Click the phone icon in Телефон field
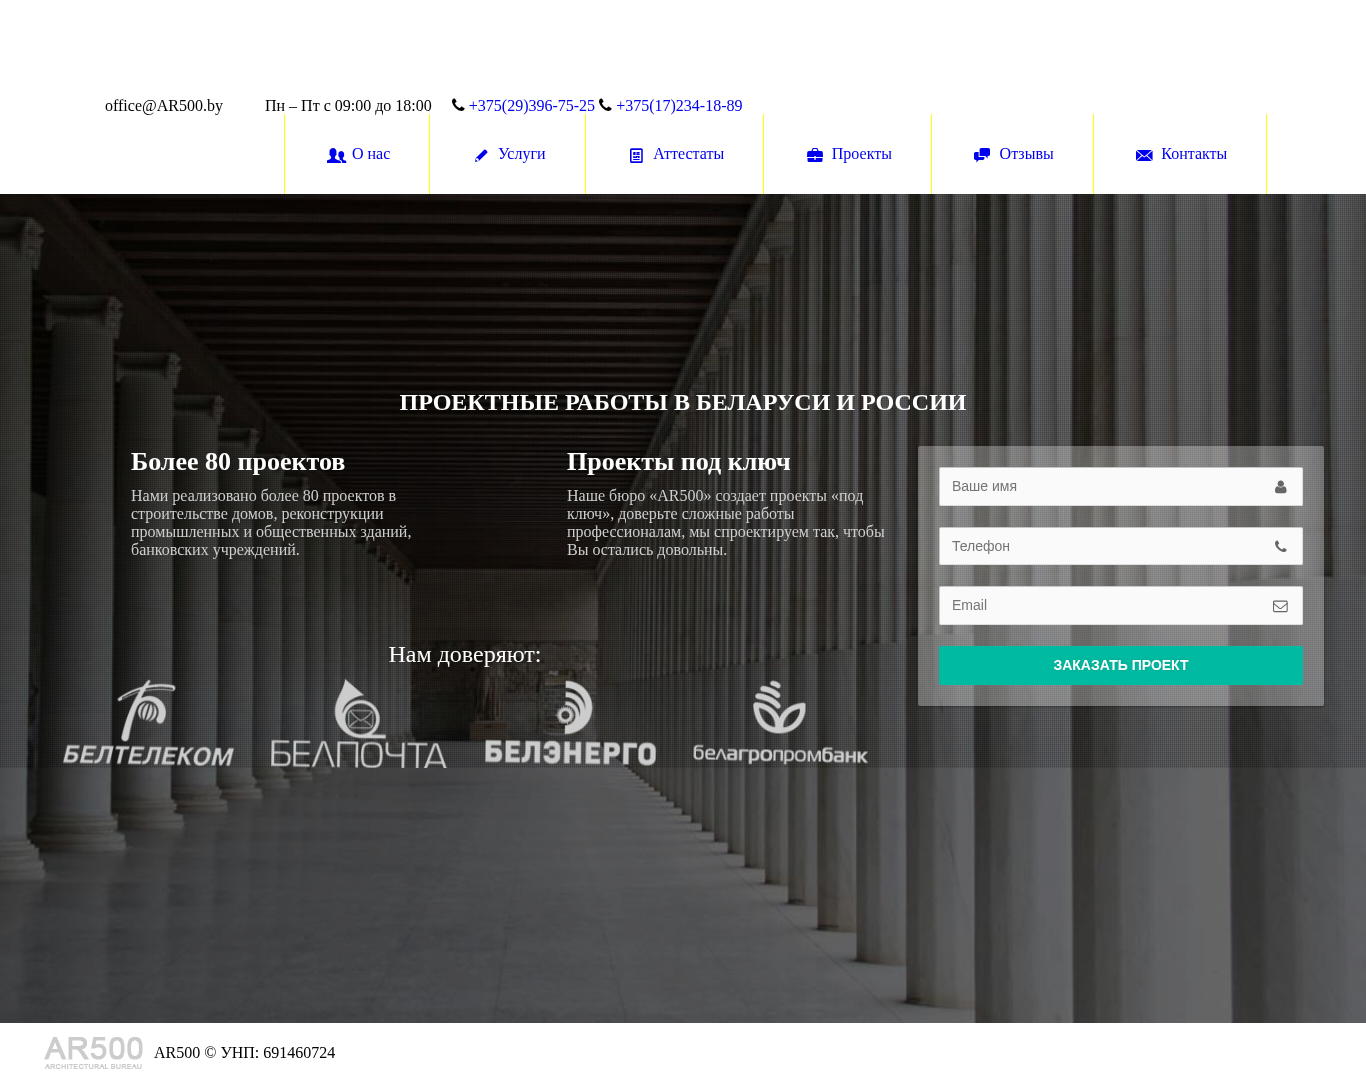 click(1280, 547)
